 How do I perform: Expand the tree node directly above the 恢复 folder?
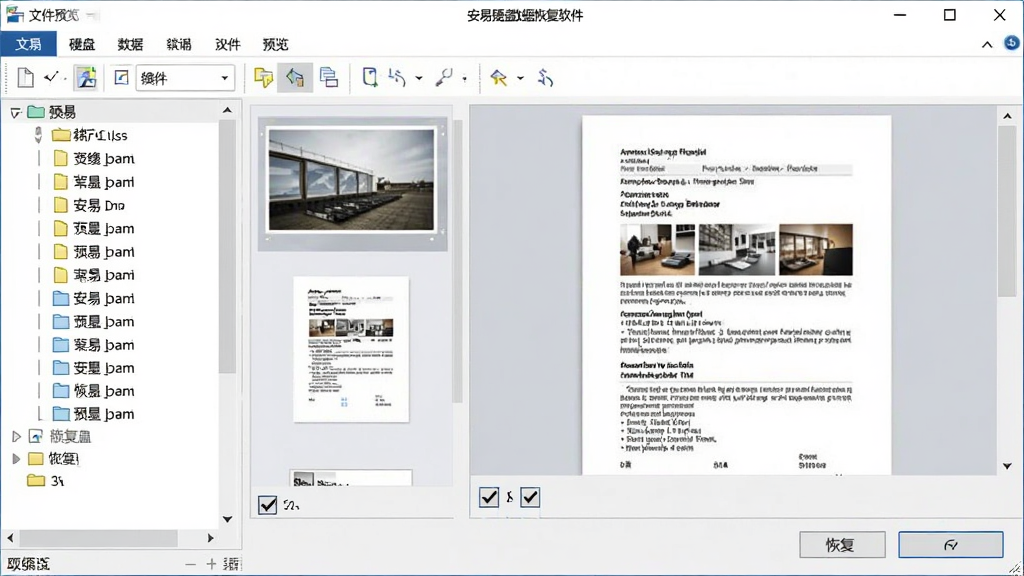tap(16, 436)
